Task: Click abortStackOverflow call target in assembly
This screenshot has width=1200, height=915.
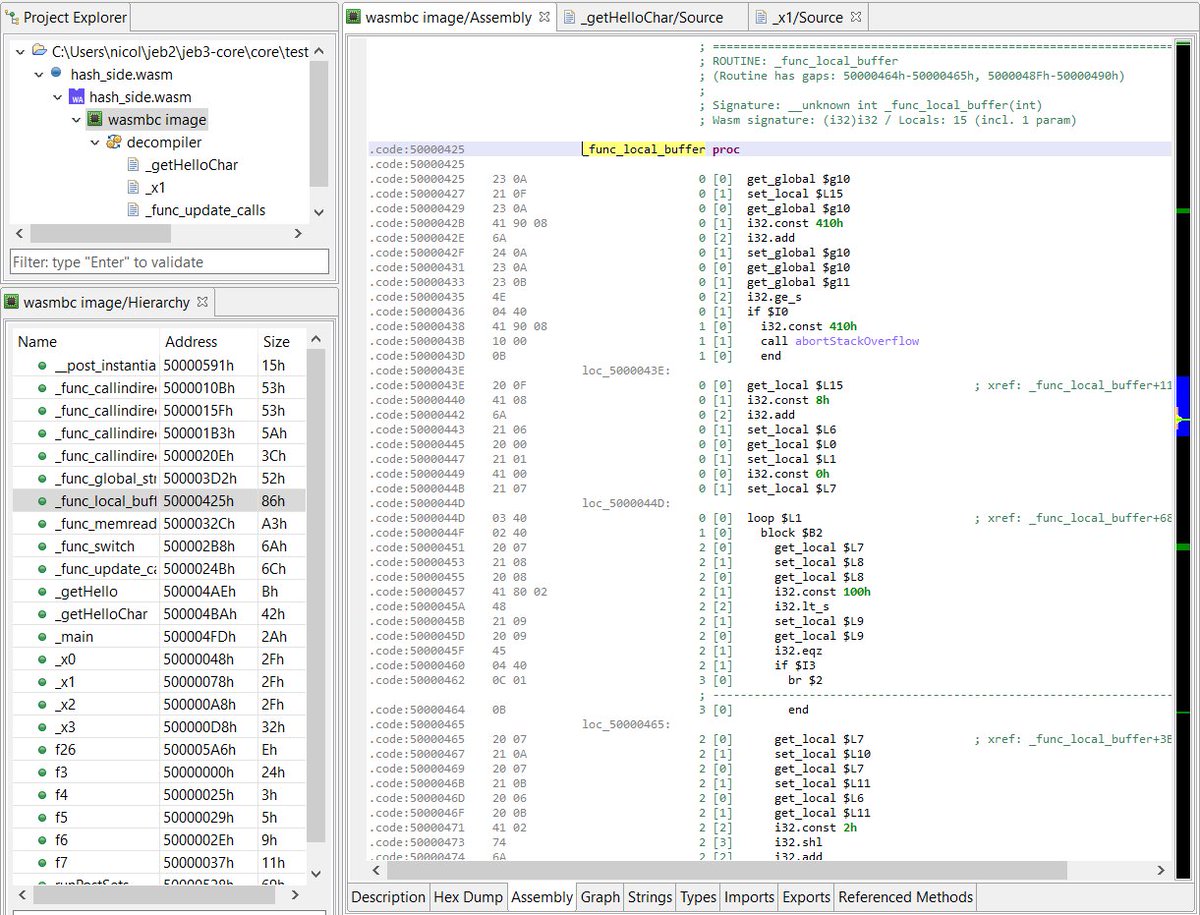Action: (x=856, y=341)
